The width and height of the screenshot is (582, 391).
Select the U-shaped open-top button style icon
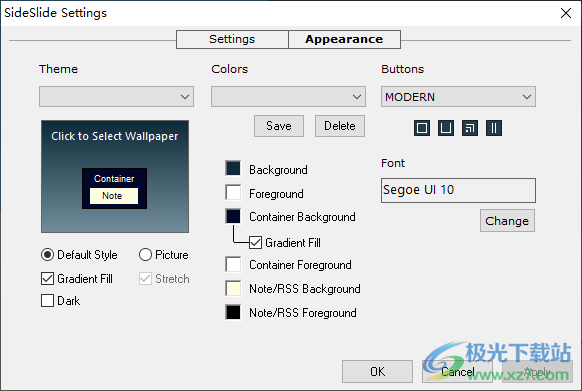click(x=445, y=128)
